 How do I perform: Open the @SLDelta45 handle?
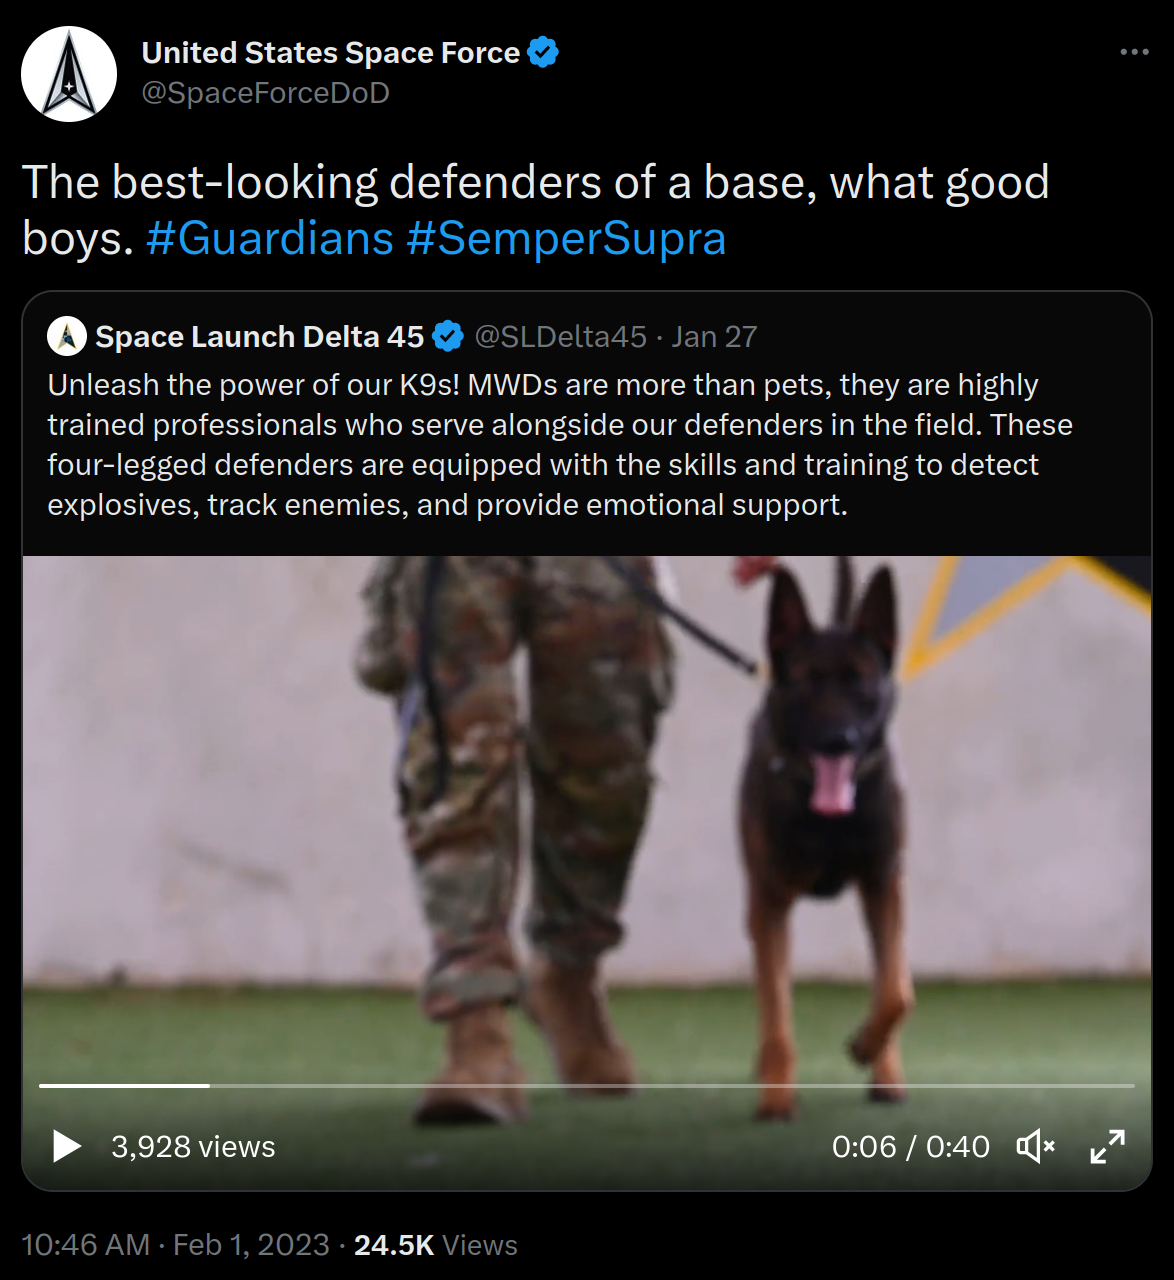tap(560, 337)
